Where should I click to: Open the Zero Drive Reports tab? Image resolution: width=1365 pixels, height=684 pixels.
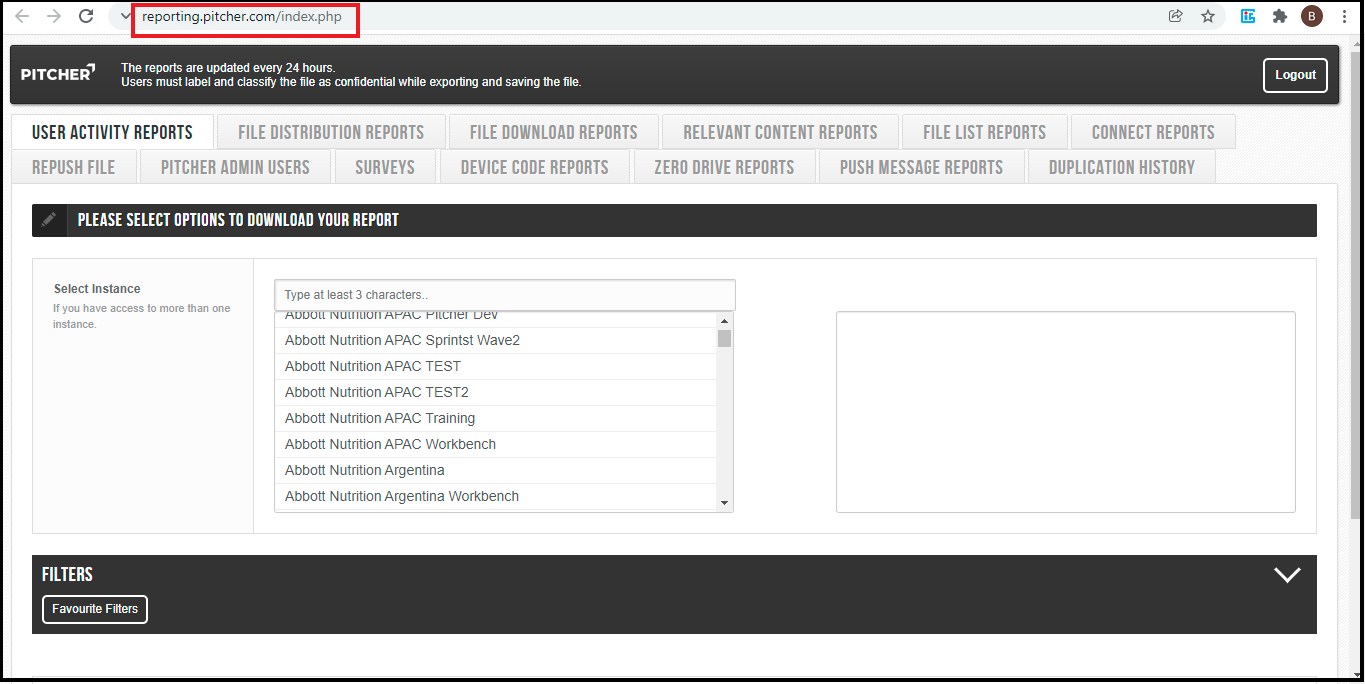(x=724, y=167)
